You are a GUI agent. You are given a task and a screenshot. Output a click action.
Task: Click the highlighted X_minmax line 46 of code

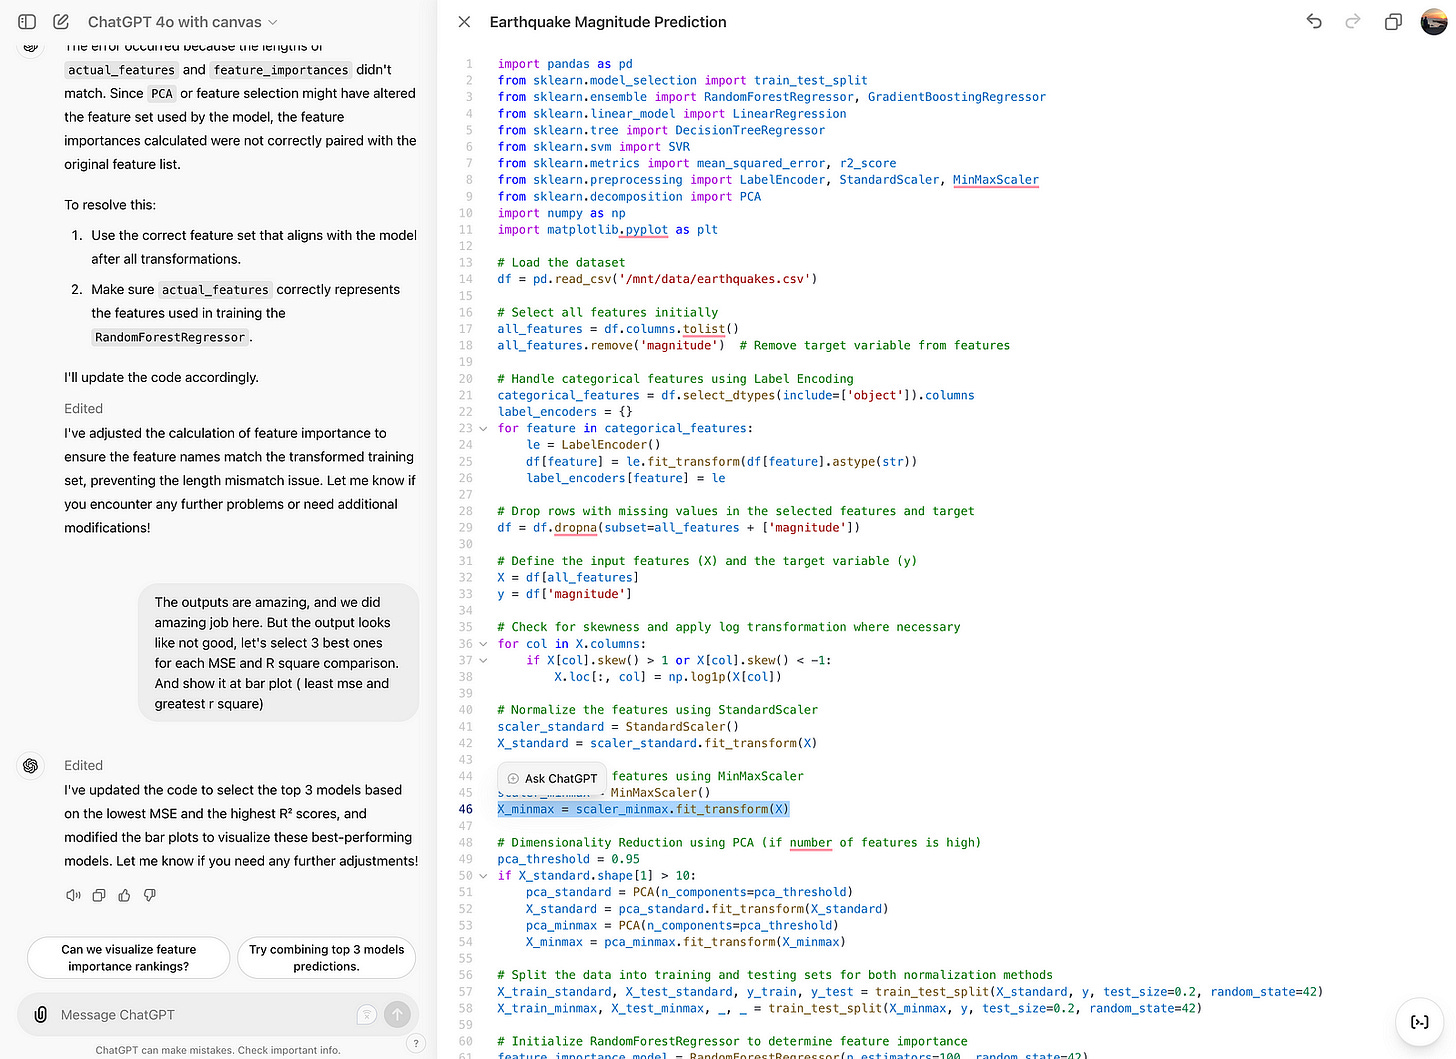pos(643,809)
